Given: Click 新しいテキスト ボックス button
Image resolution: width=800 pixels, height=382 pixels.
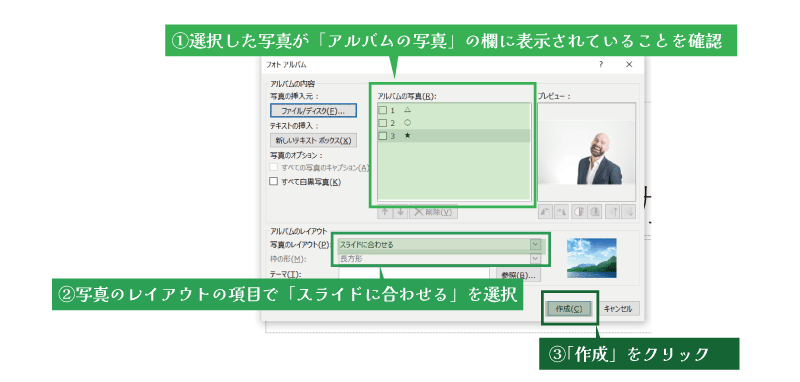Looking at the screenshot, I should 313,140.
